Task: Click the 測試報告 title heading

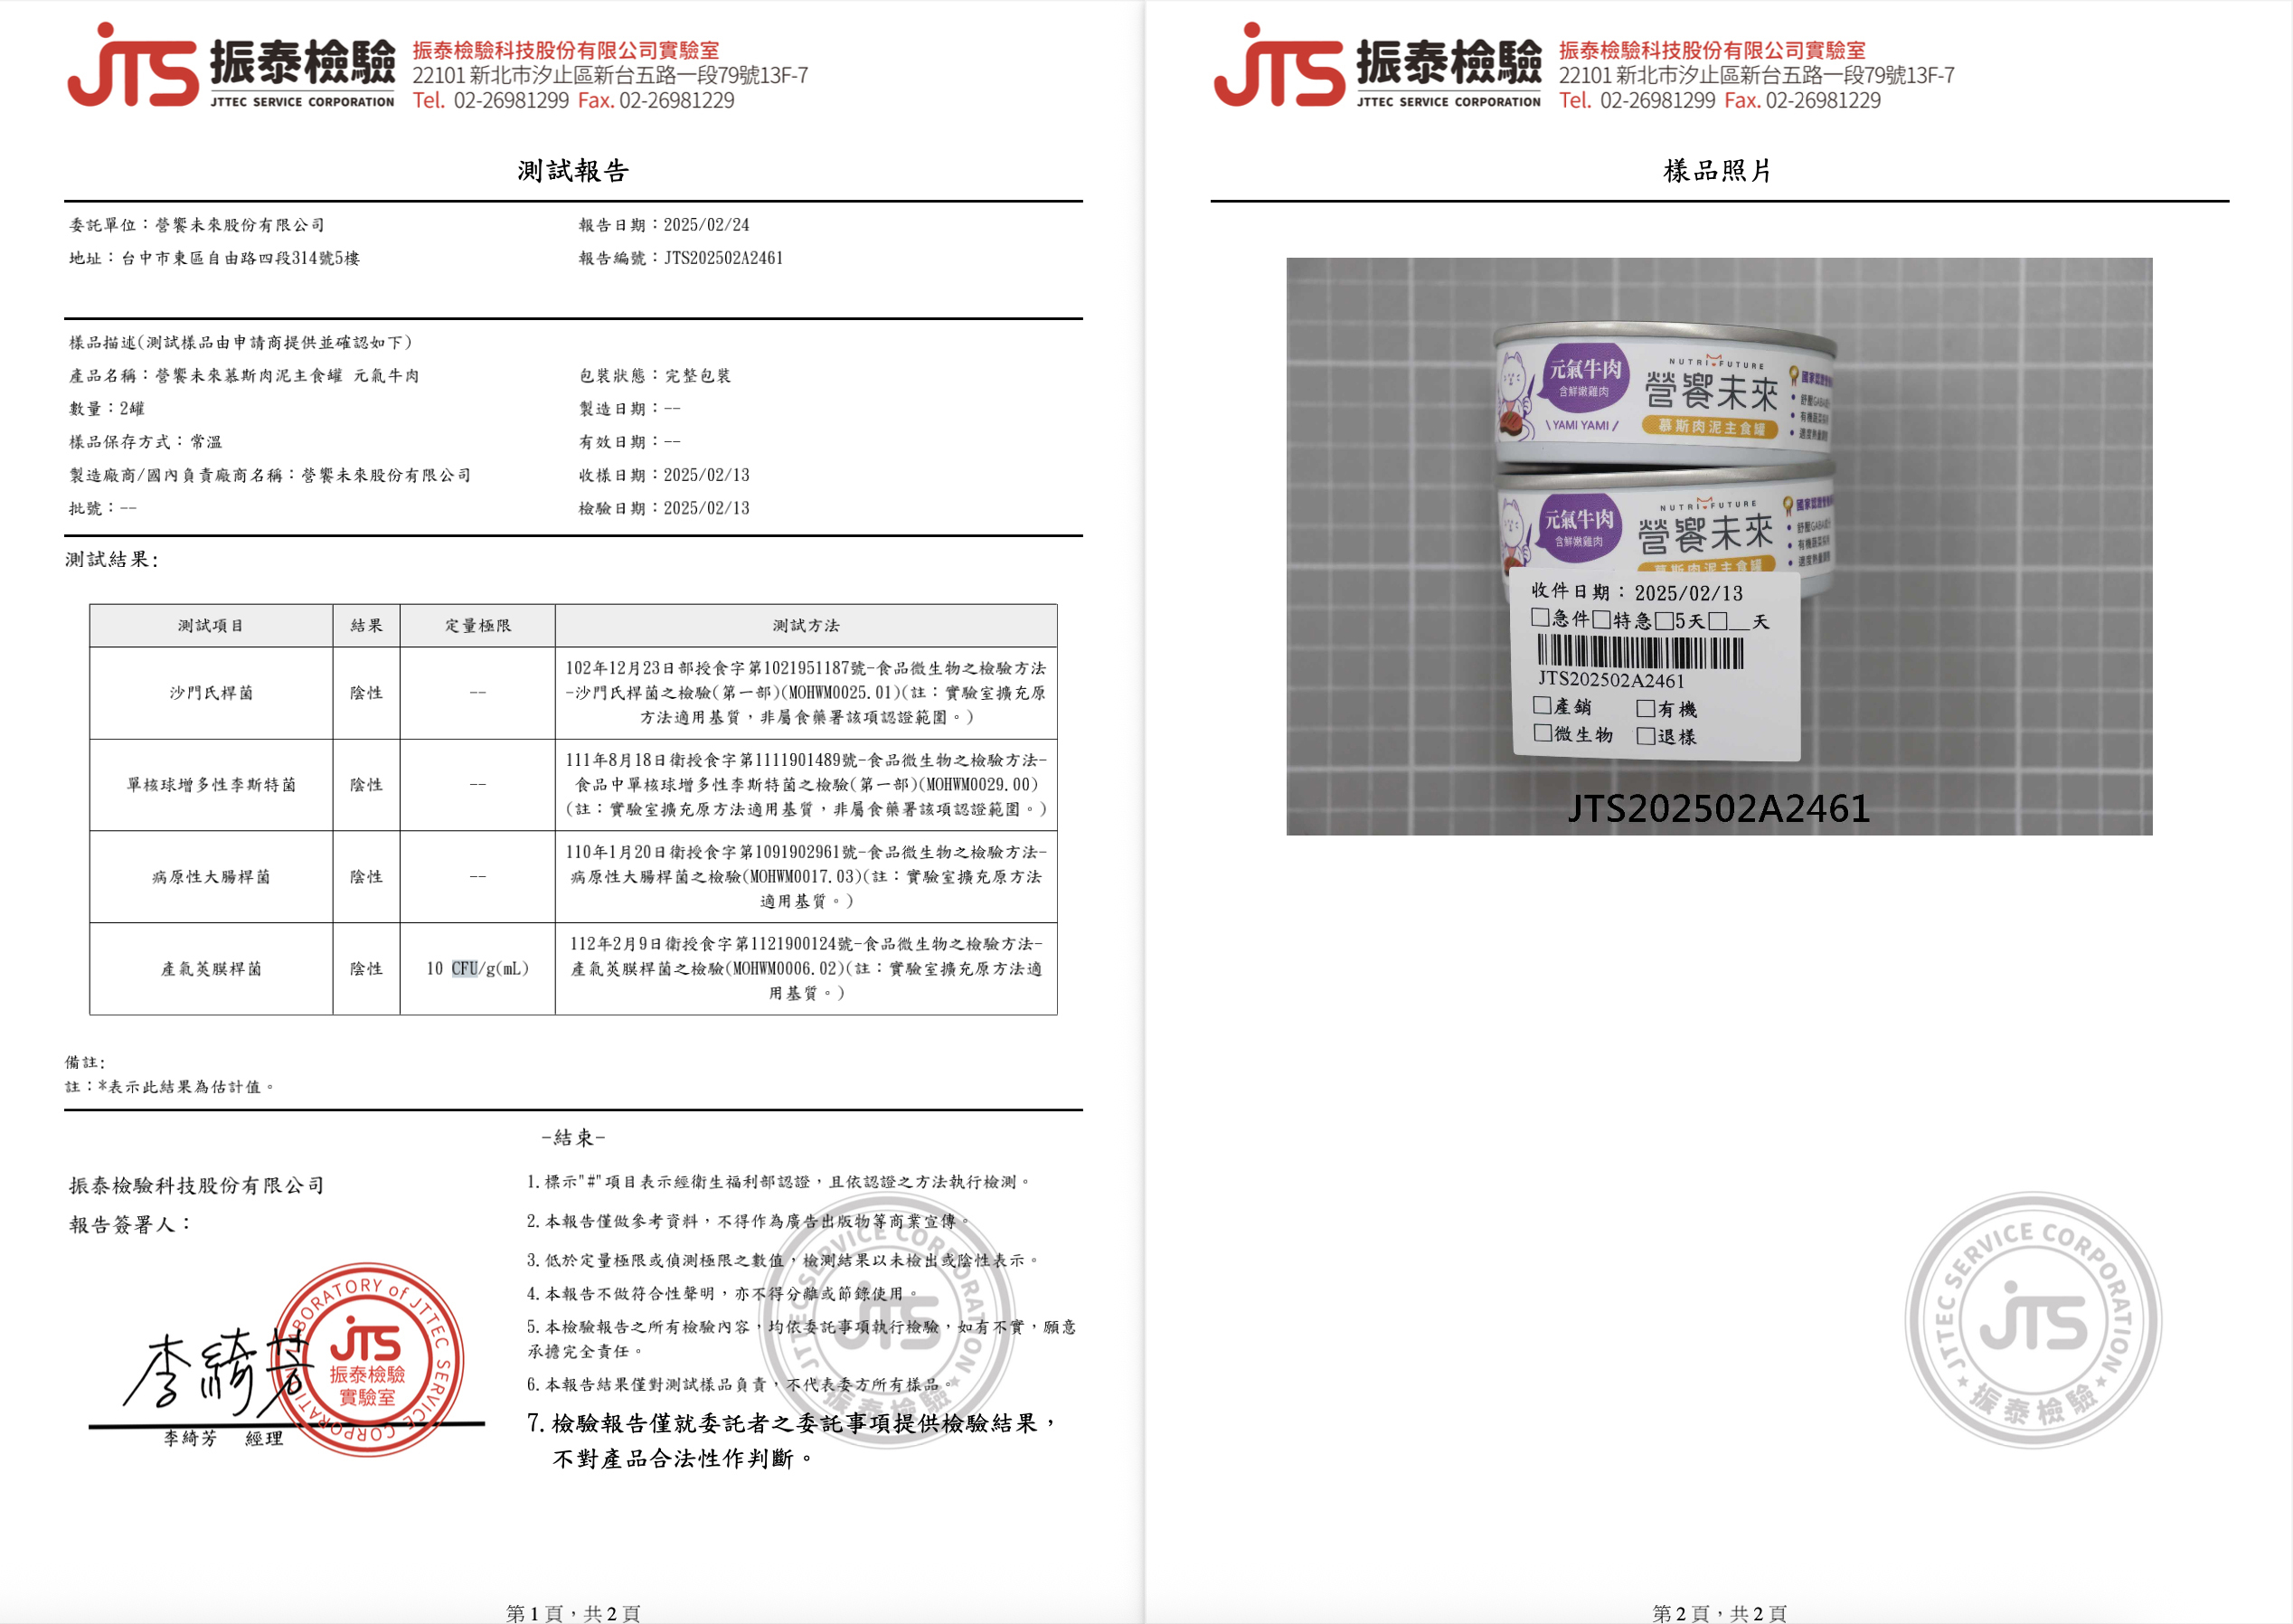Action: [x=573, y=171]
